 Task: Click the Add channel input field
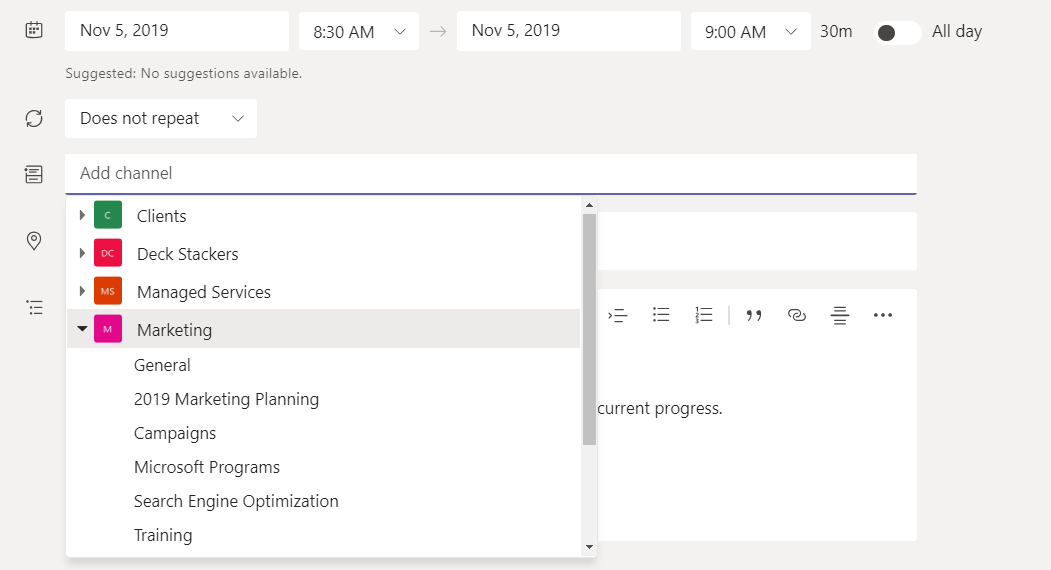point(490,174)
